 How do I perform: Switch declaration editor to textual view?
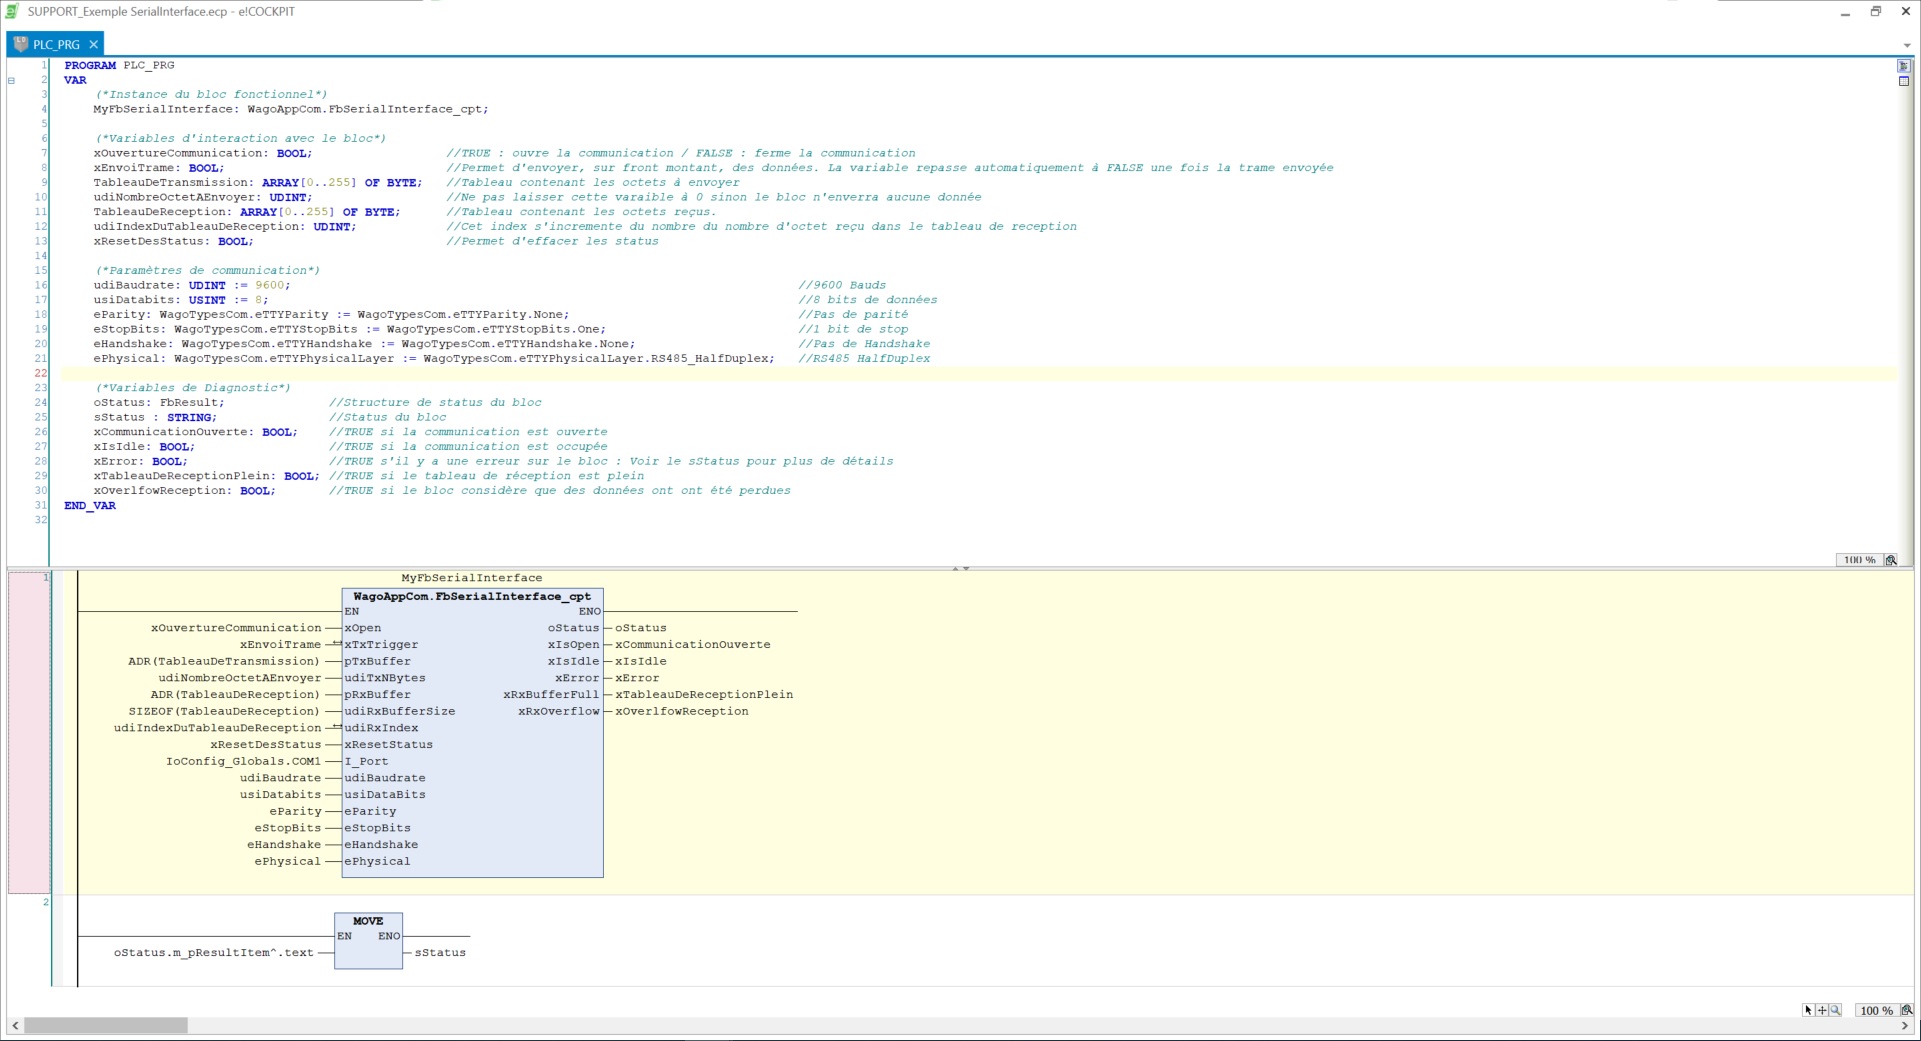tap(1903, 66)
